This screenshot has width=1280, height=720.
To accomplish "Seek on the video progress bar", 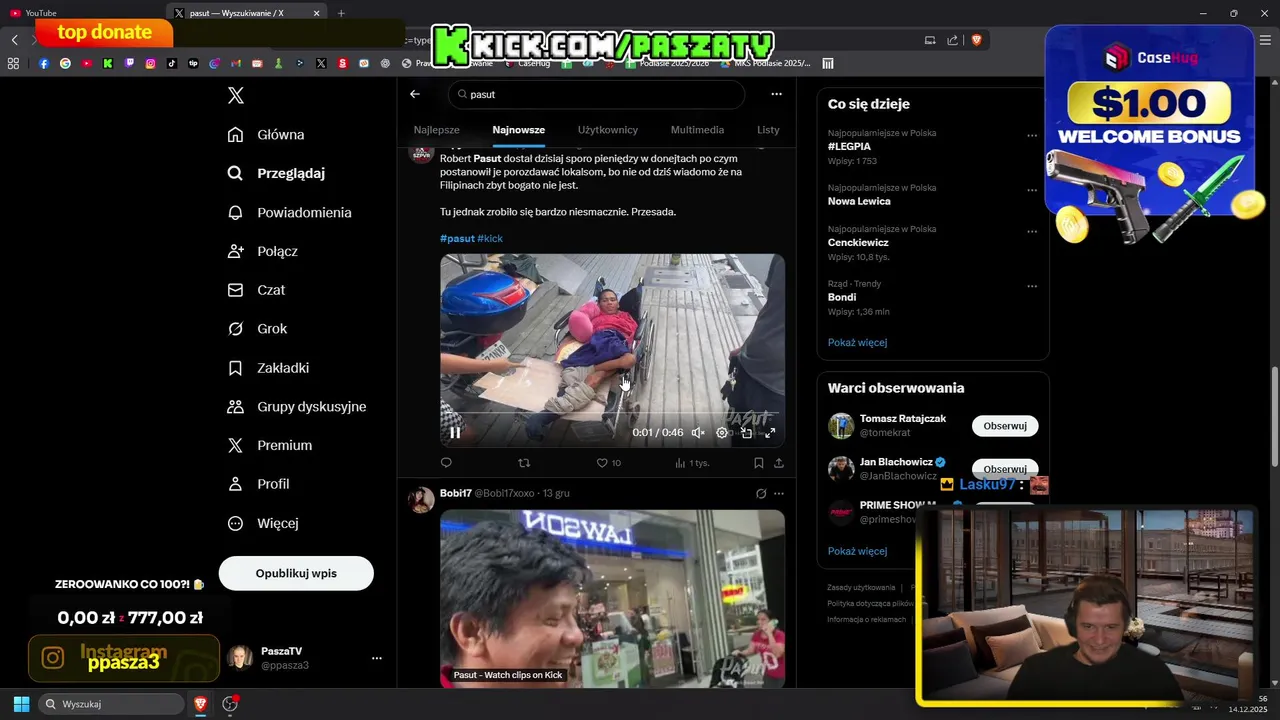I will point(612,412).
